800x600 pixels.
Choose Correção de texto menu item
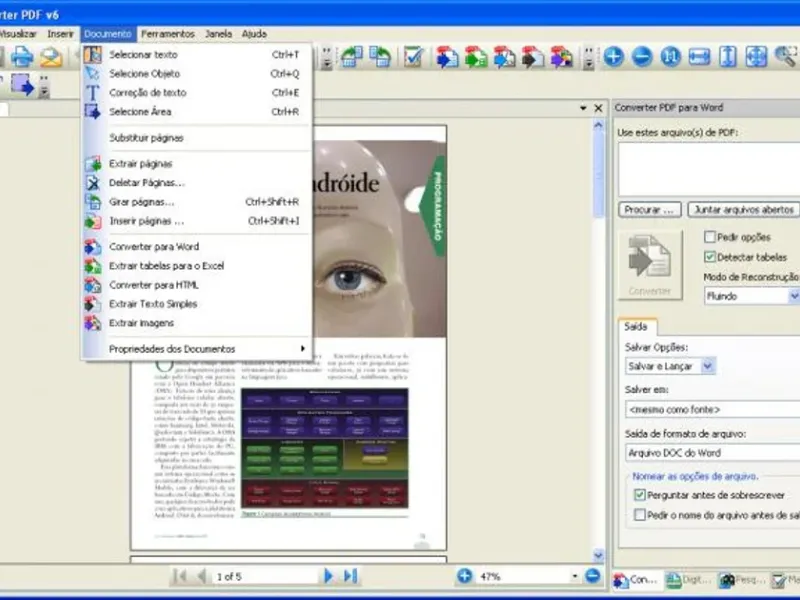(198, 92)
